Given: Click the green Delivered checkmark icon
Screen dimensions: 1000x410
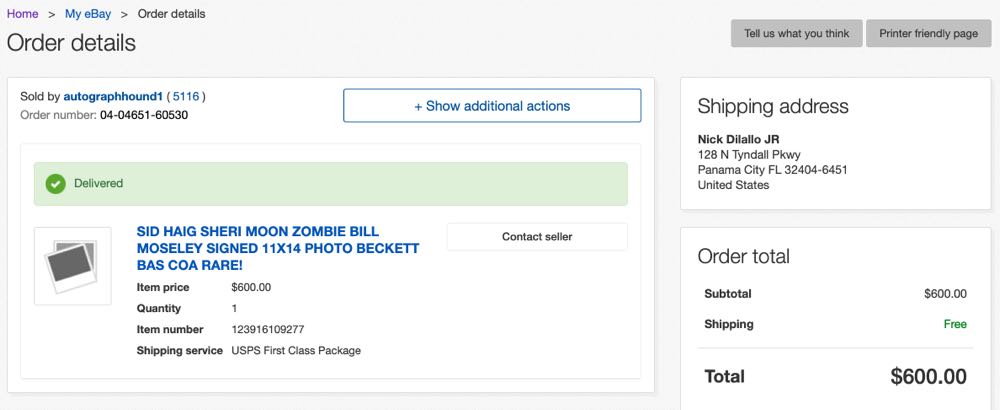Looking at the screenshot, I should tap(56, 183).
